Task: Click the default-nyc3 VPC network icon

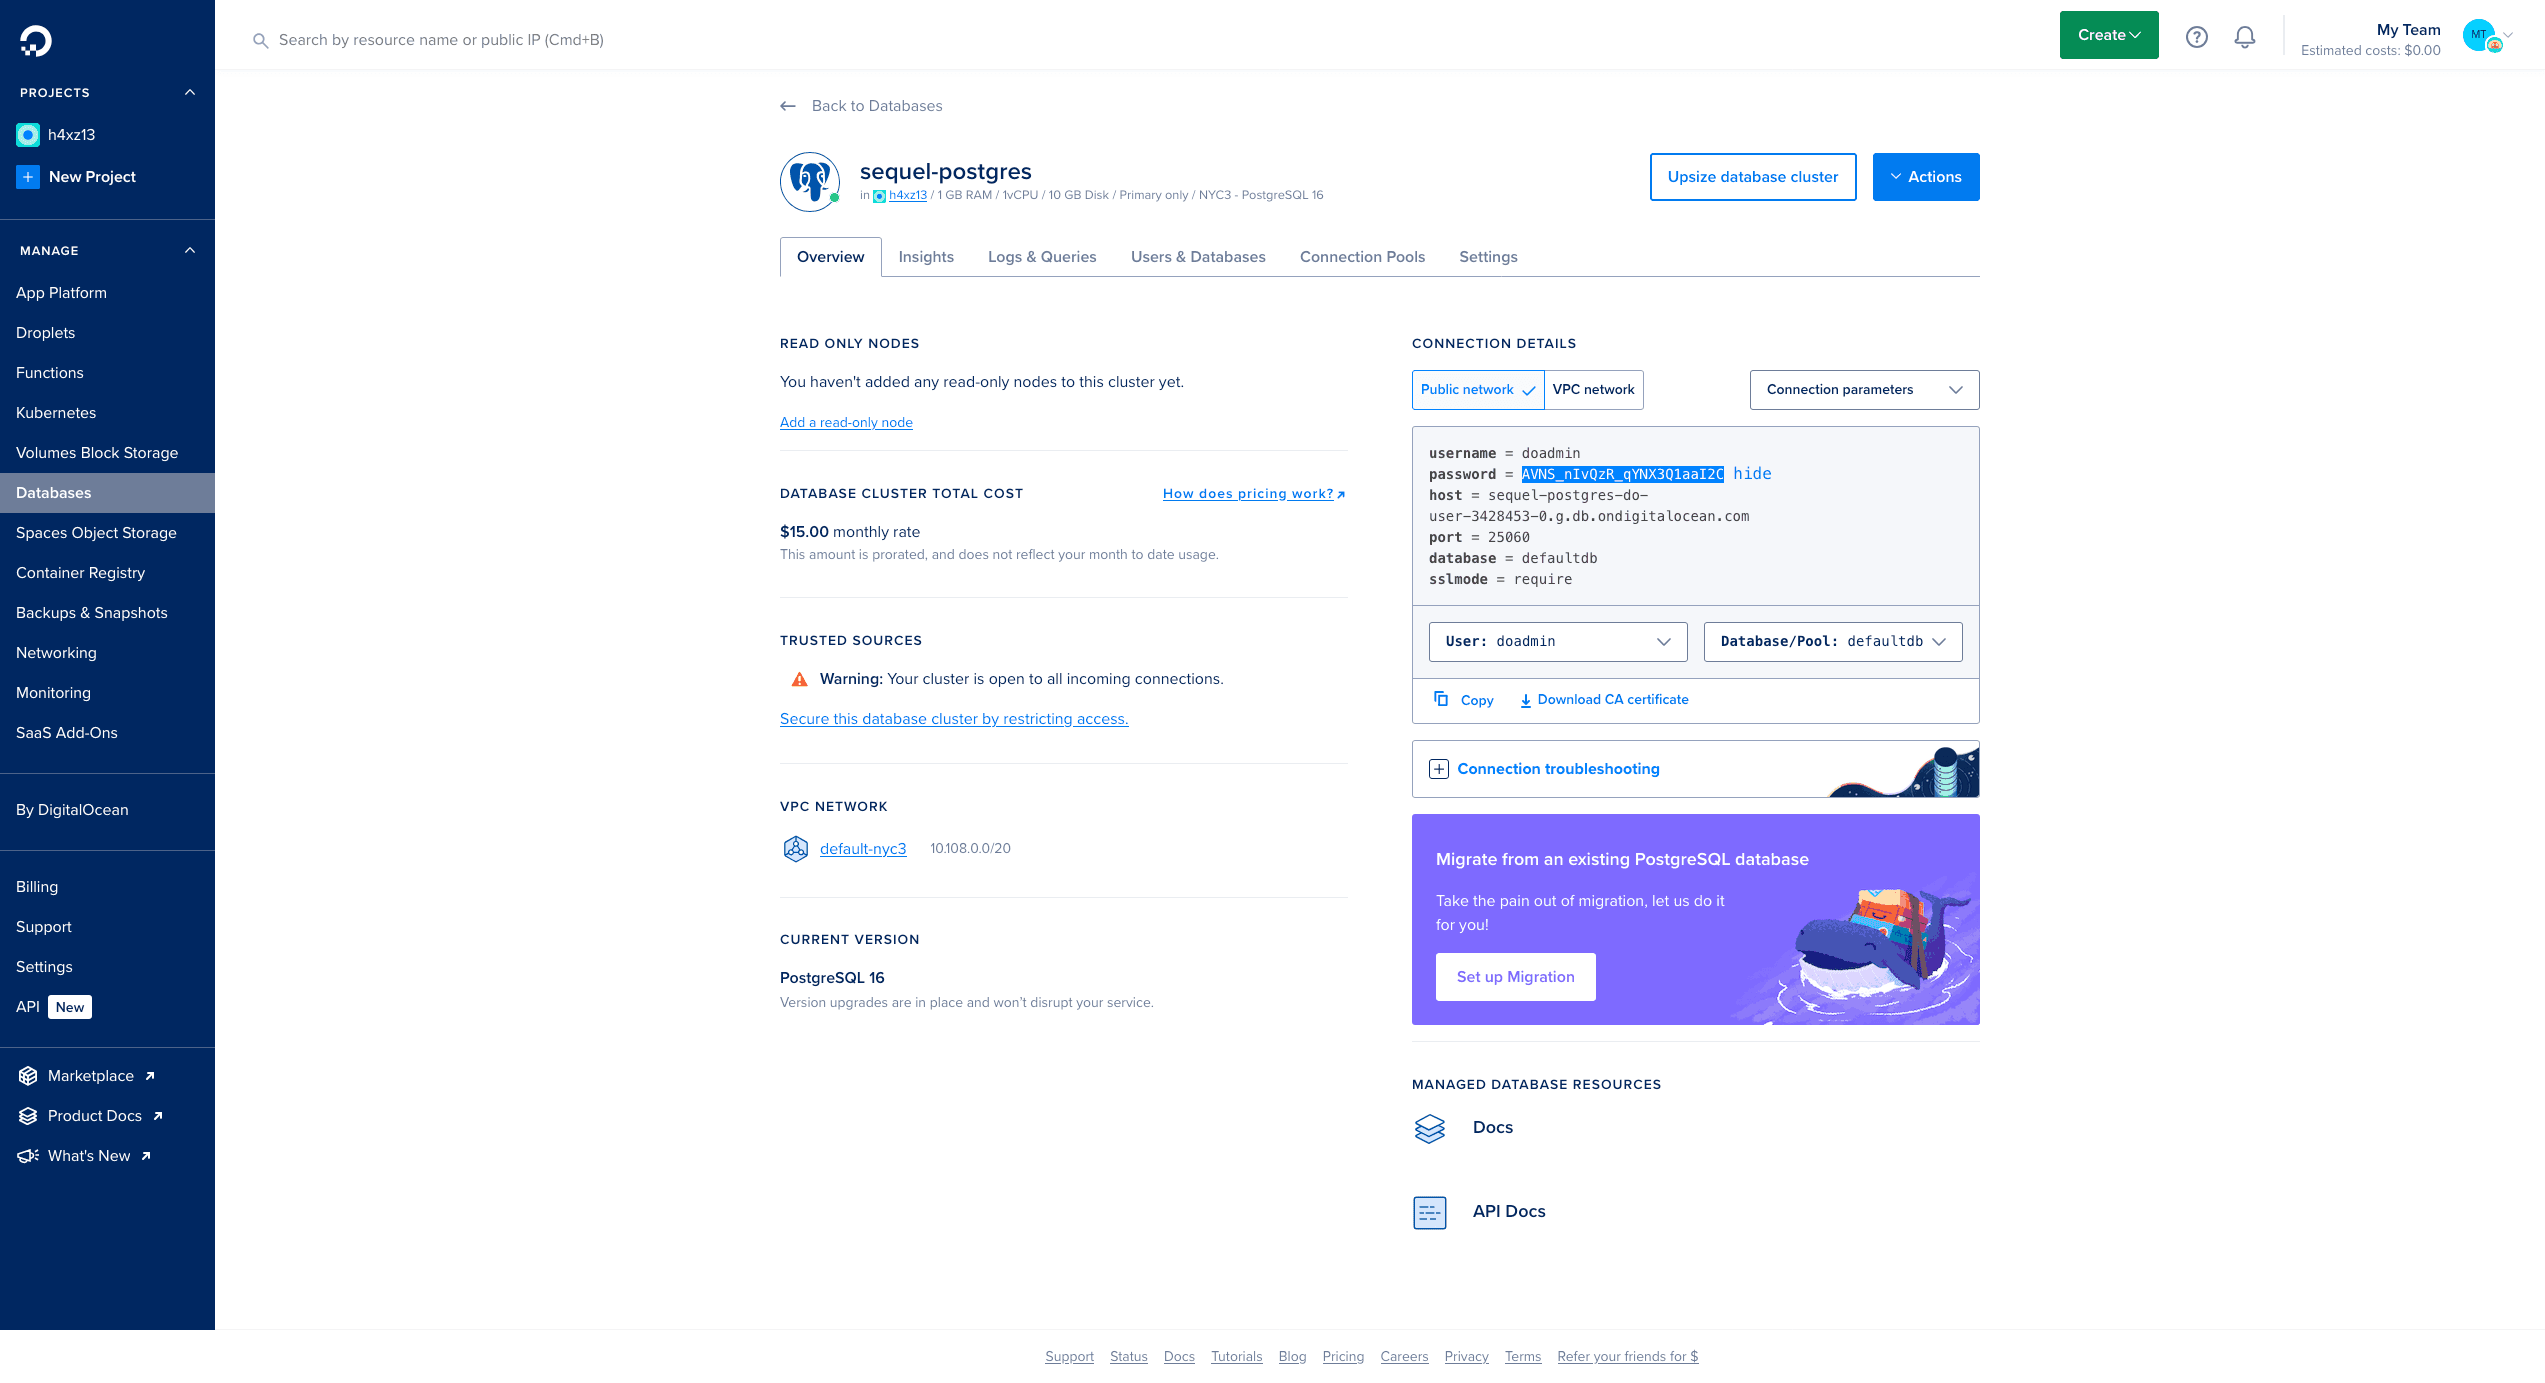Action: (x=796, y=849)
